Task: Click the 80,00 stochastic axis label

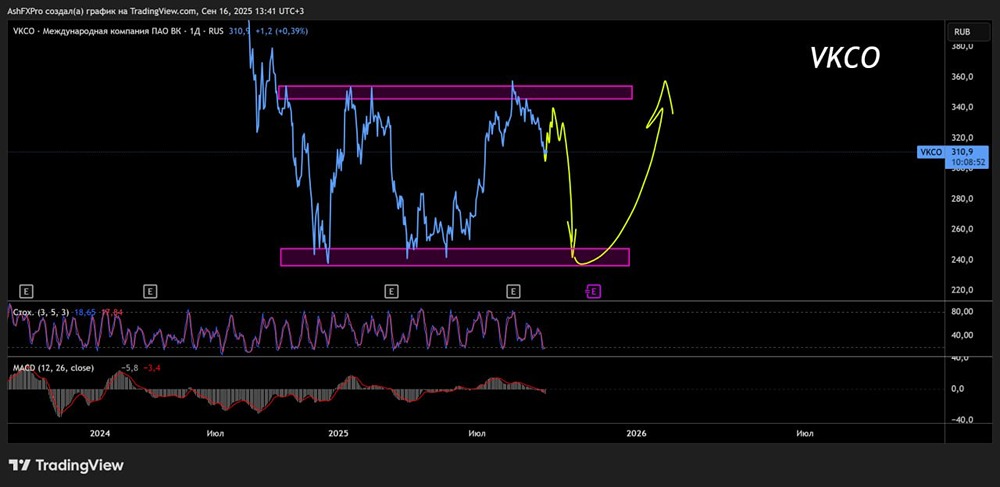Action: 962,312
